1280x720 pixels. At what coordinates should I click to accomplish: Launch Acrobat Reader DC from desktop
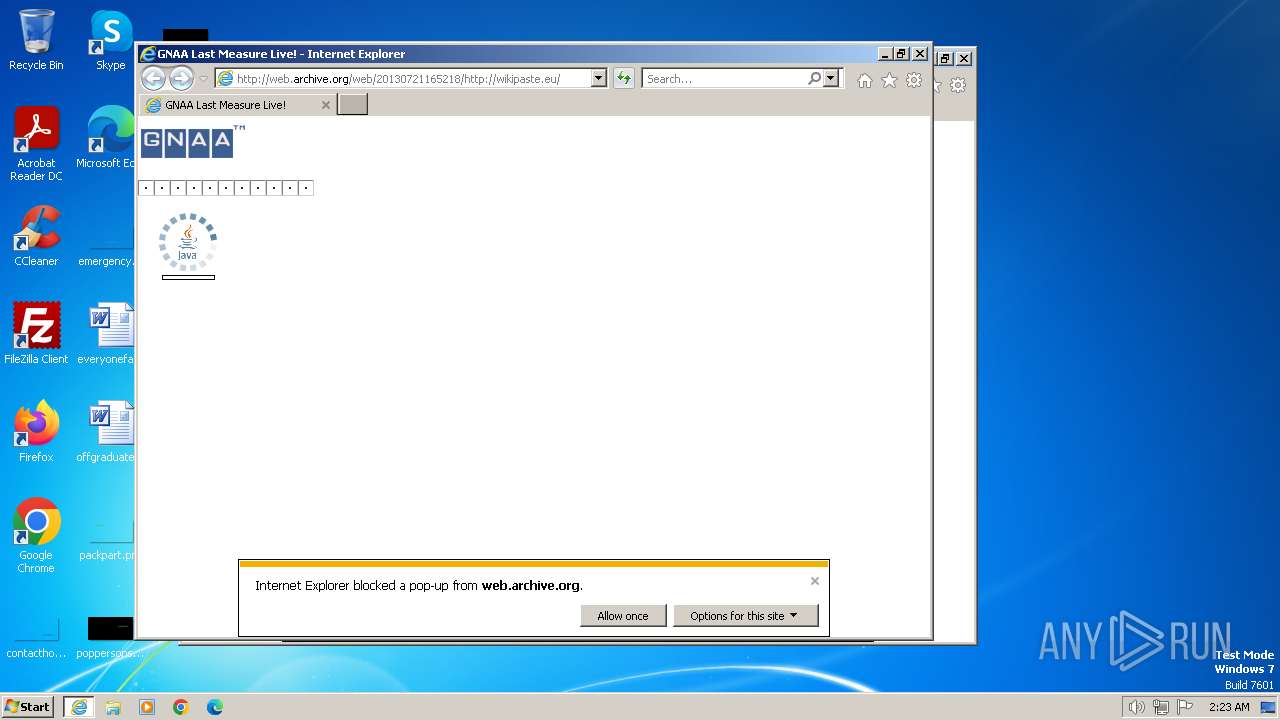click(36, 144)
